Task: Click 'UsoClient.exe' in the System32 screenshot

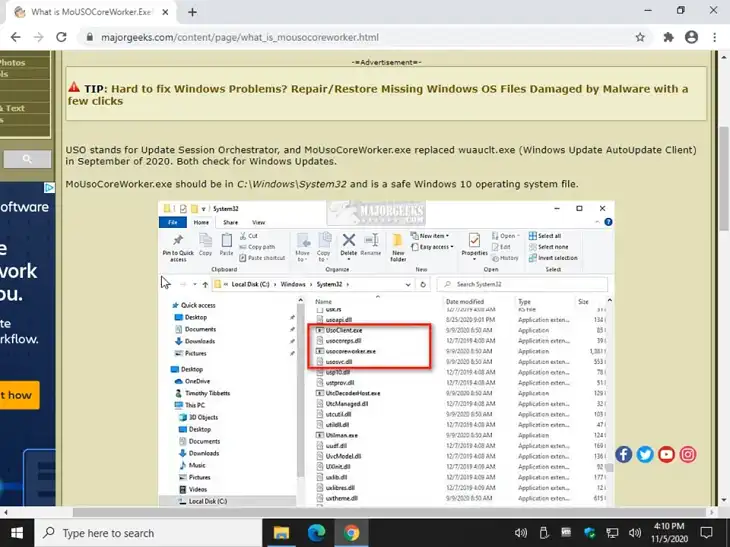Action: (344, 330)
